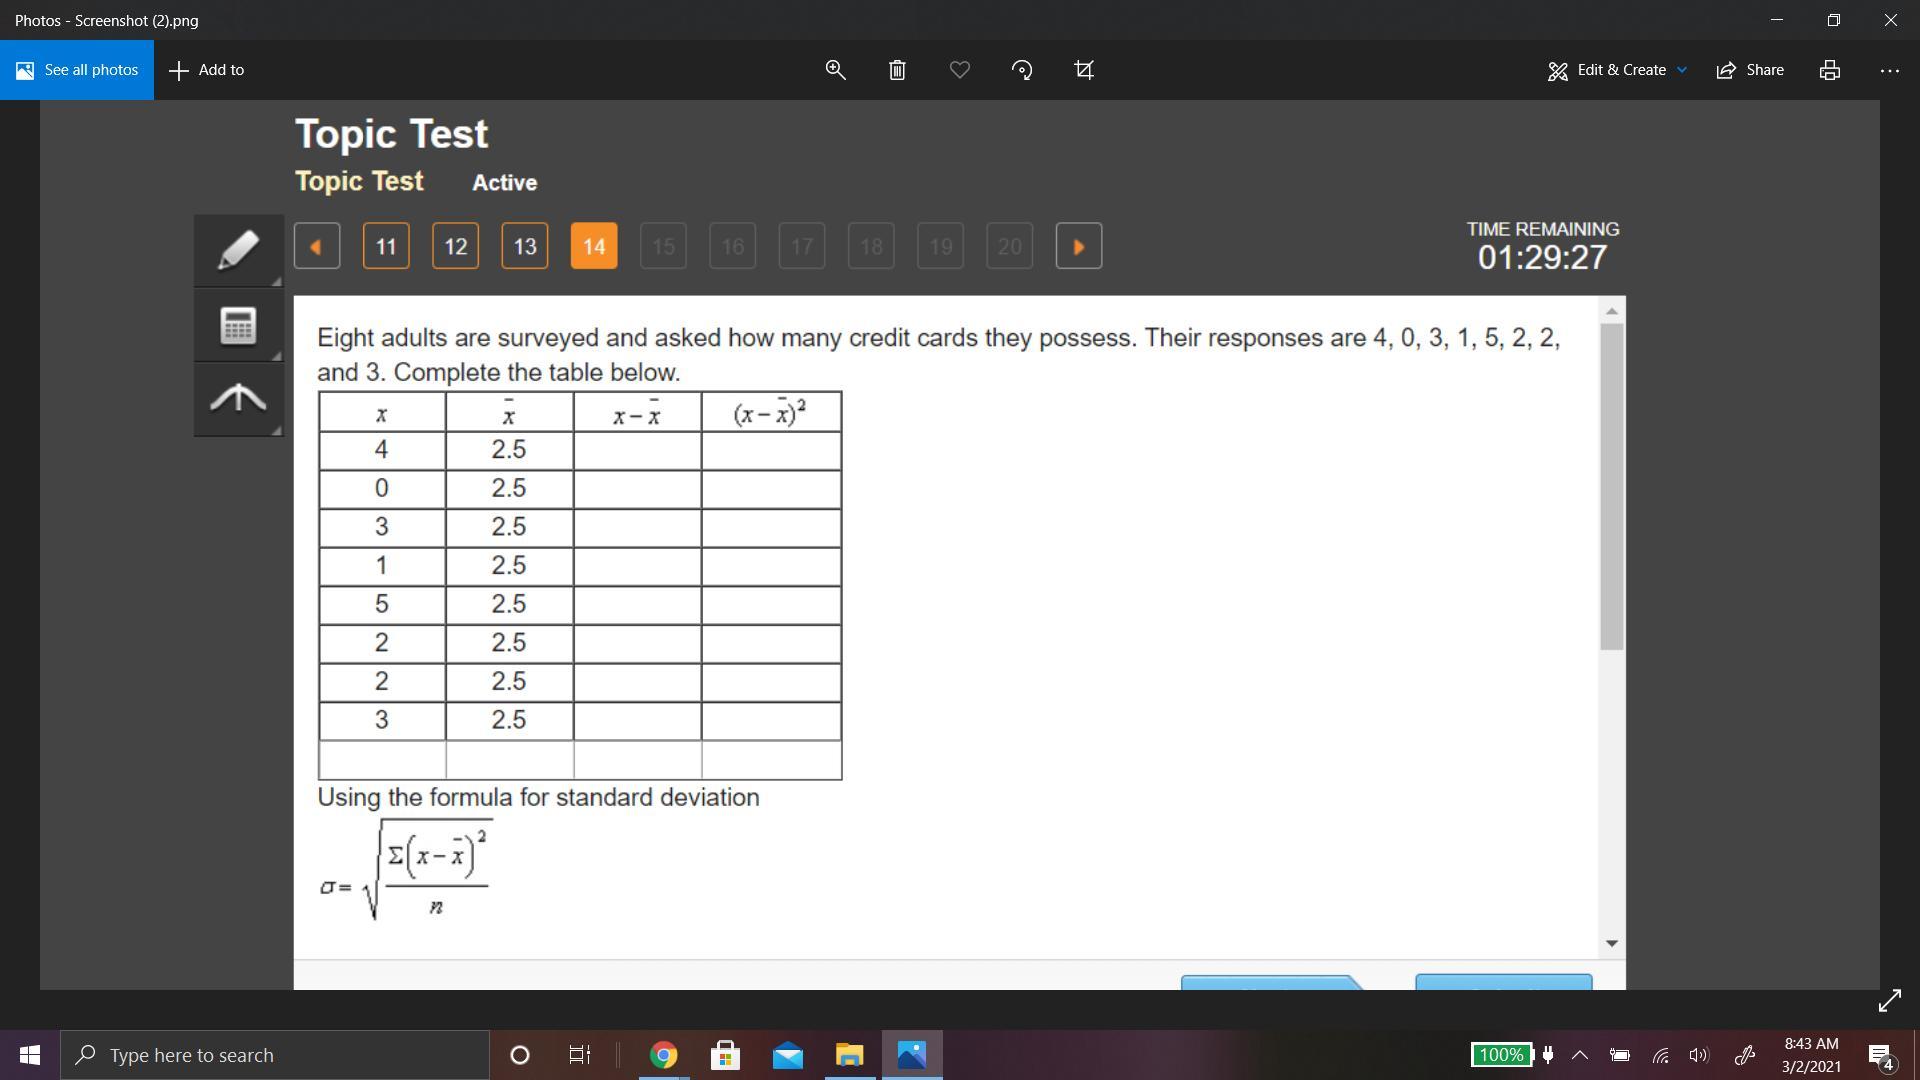This screenshot has height=1080, width=1920.
Task: Click the Delete trash icon
Action: coord(897,70)
